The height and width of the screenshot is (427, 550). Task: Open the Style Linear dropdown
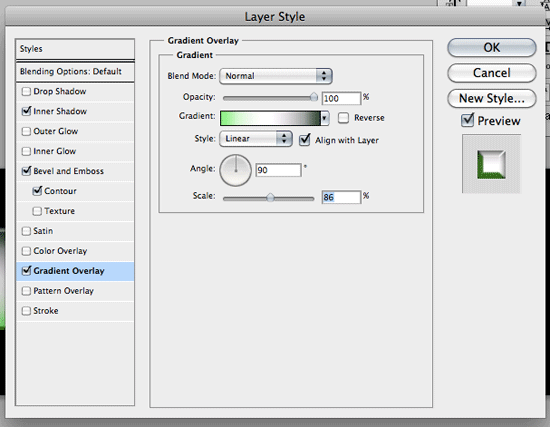pos(256,139)
